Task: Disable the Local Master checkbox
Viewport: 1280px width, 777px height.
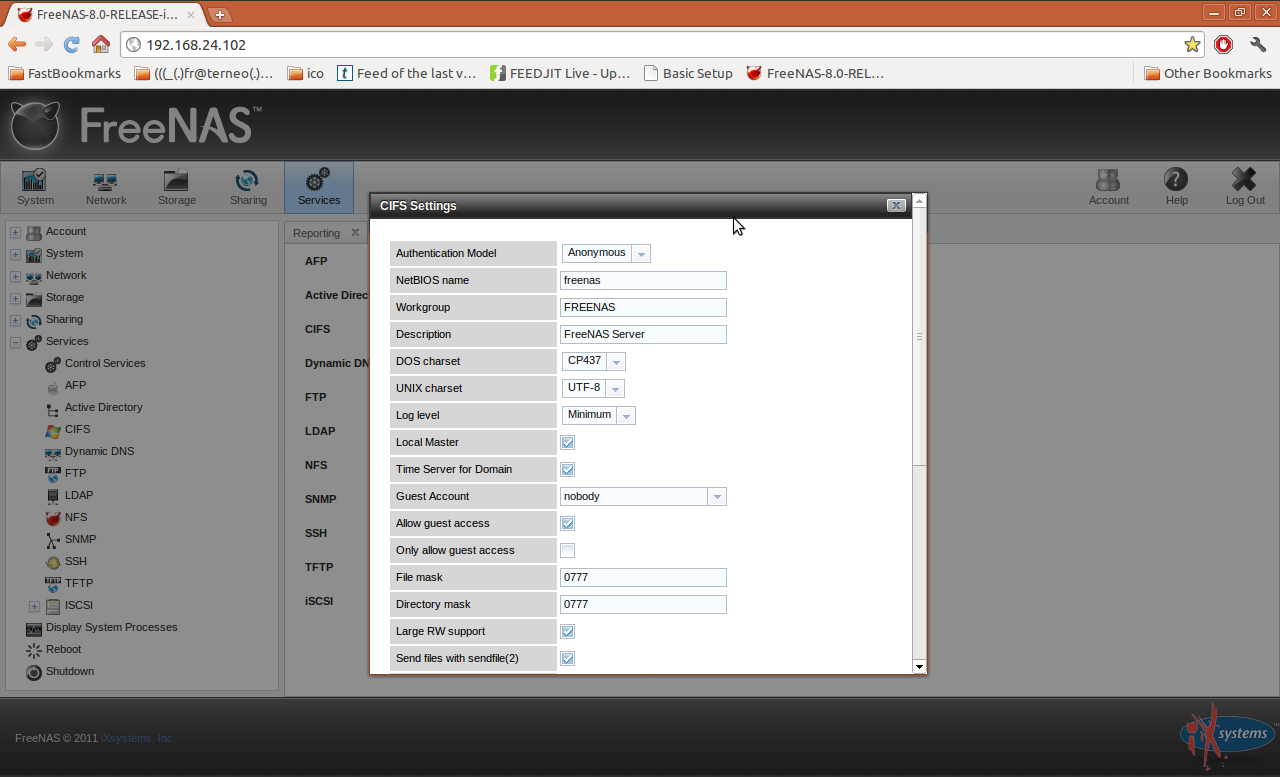Action: coord(567,441)
